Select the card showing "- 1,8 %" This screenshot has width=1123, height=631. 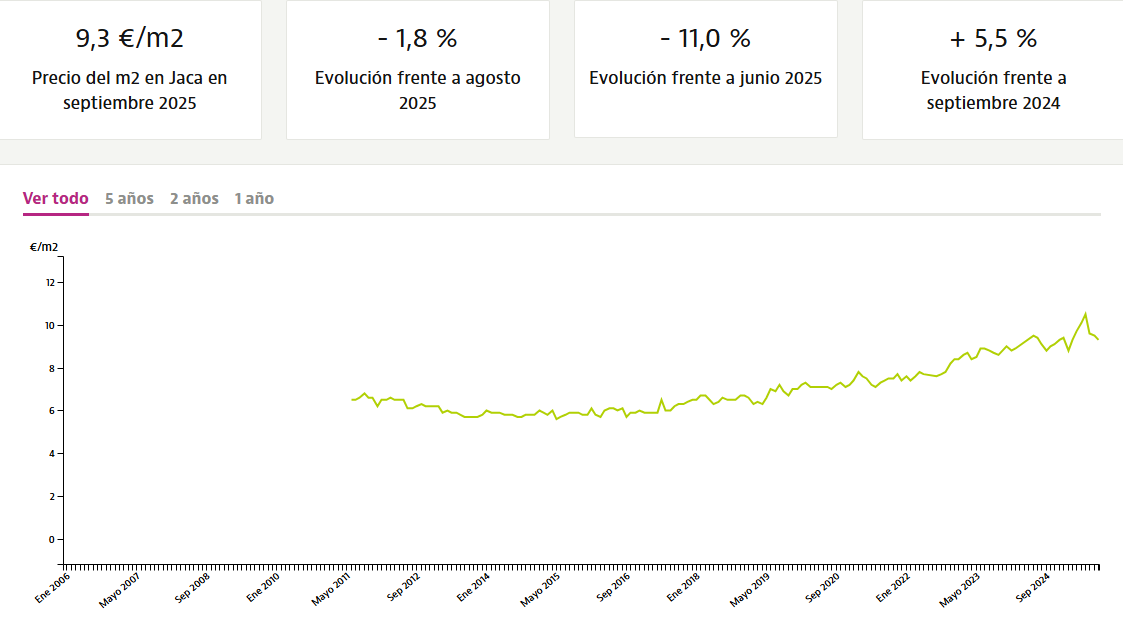(x=417, y=70)
